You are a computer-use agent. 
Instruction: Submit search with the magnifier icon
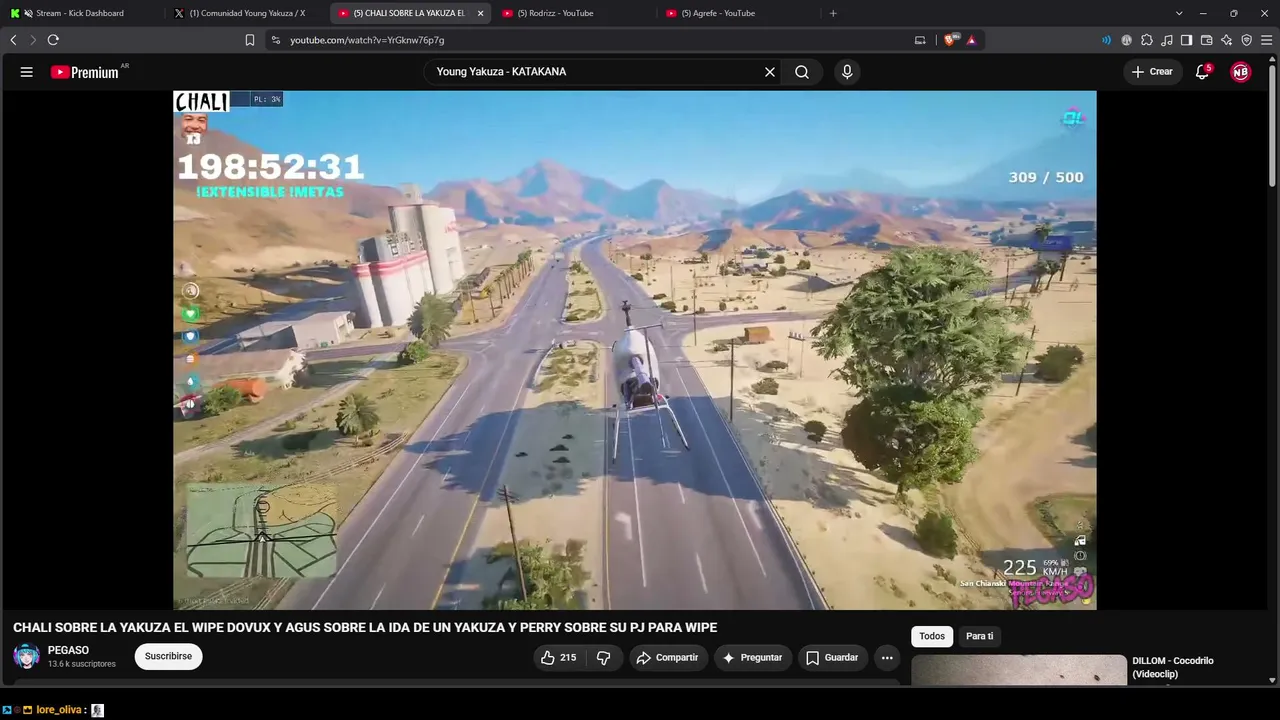802,72
